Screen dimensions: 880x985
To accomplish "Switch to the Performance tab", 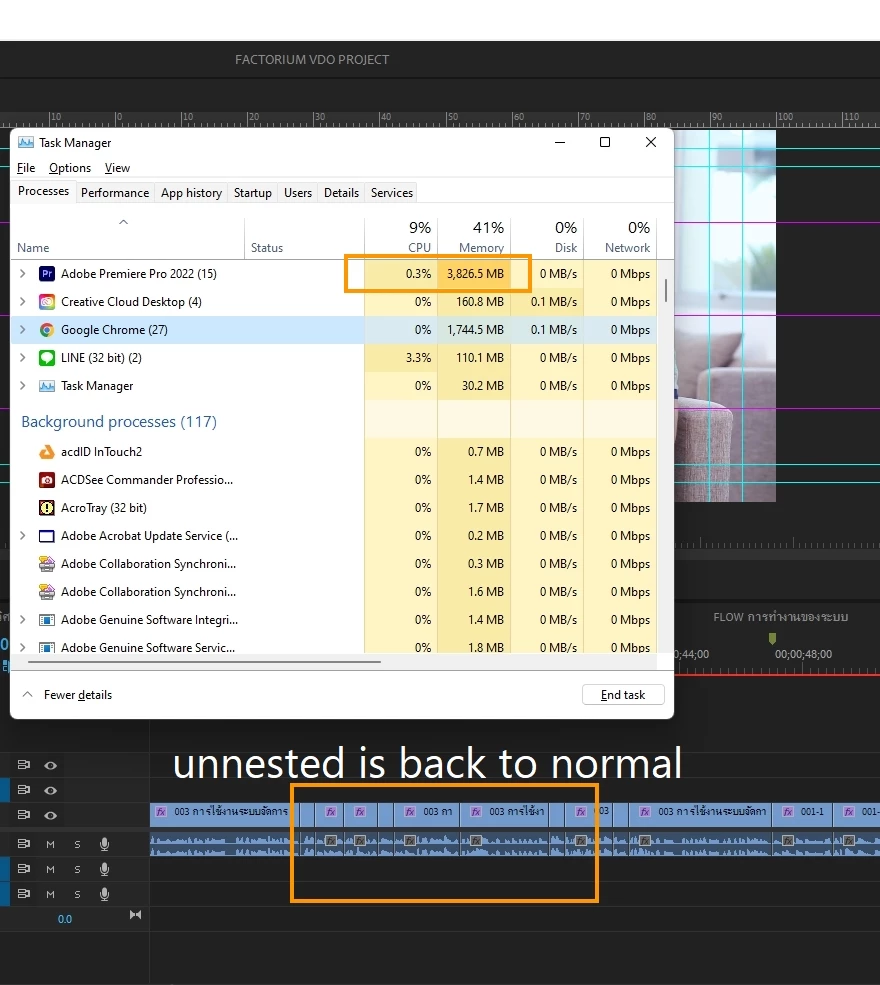I will 115,193.
